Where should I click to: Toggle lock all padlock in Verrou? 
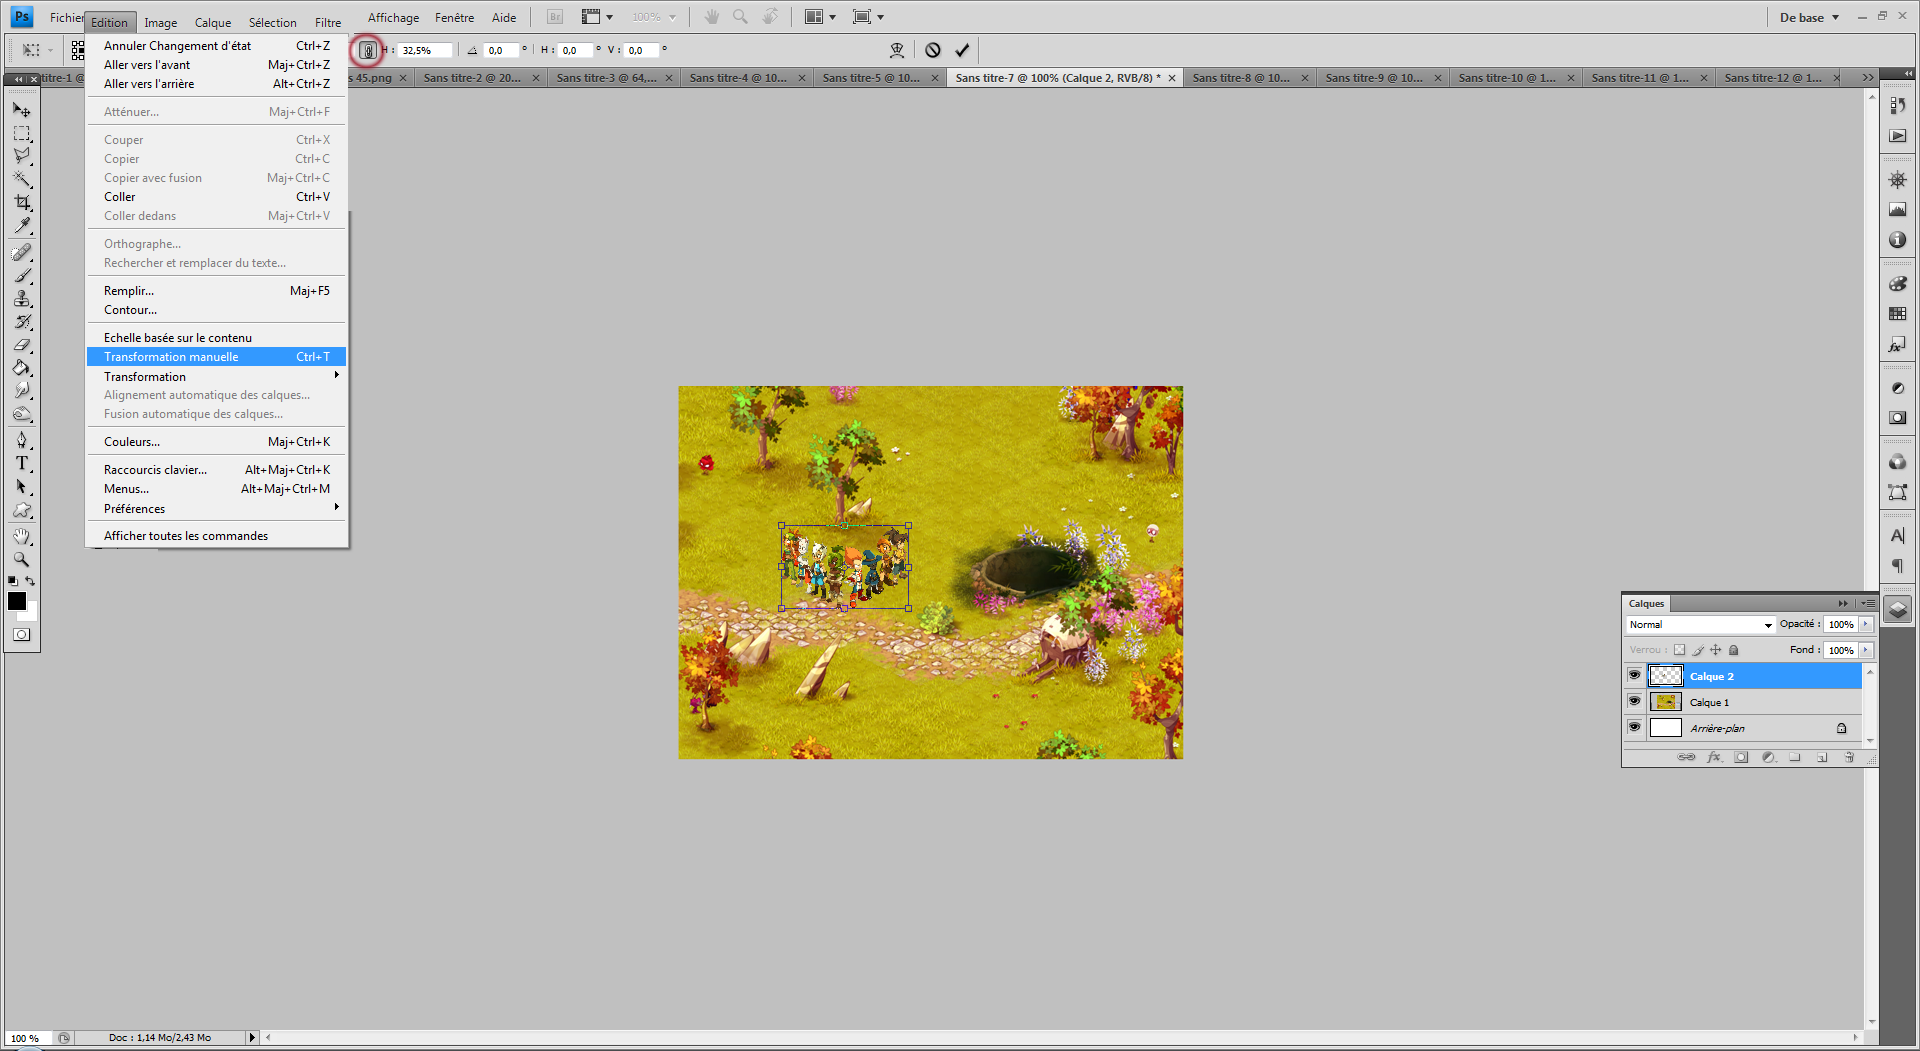1733,650
